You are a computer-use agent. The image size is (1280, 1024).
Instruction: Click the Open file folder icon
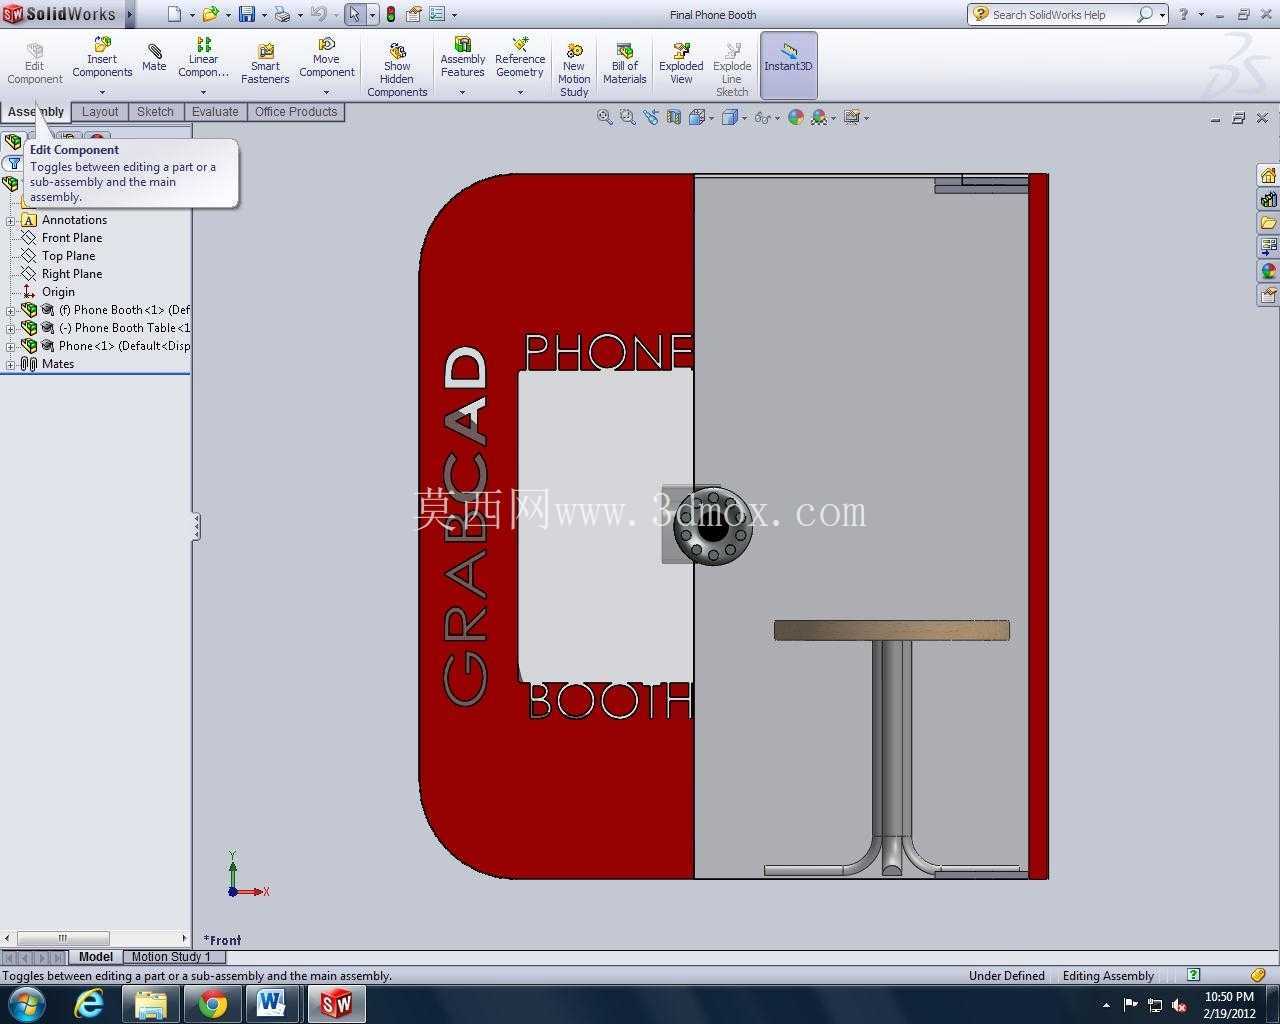(x=210, y=14)
